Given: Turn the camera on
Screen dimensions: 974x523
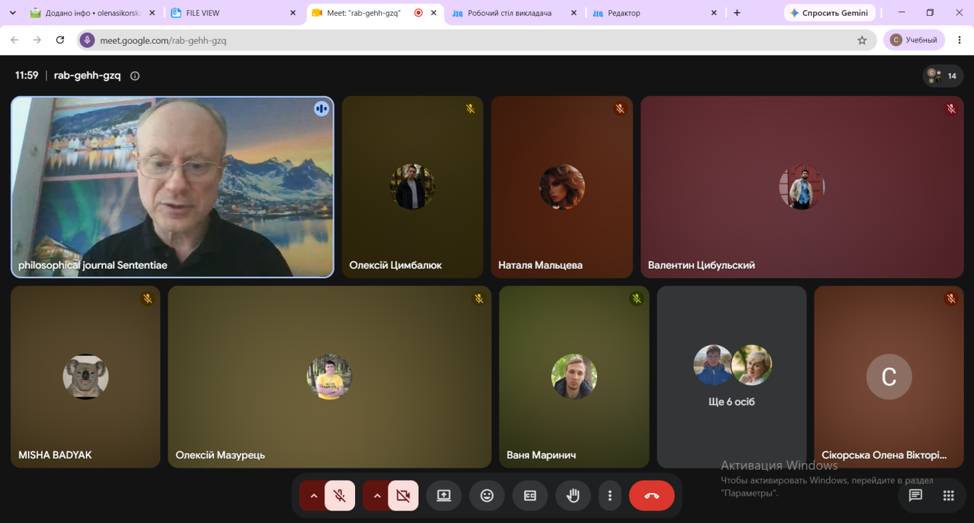Looking at the screenshot, I should click(403, 496).
